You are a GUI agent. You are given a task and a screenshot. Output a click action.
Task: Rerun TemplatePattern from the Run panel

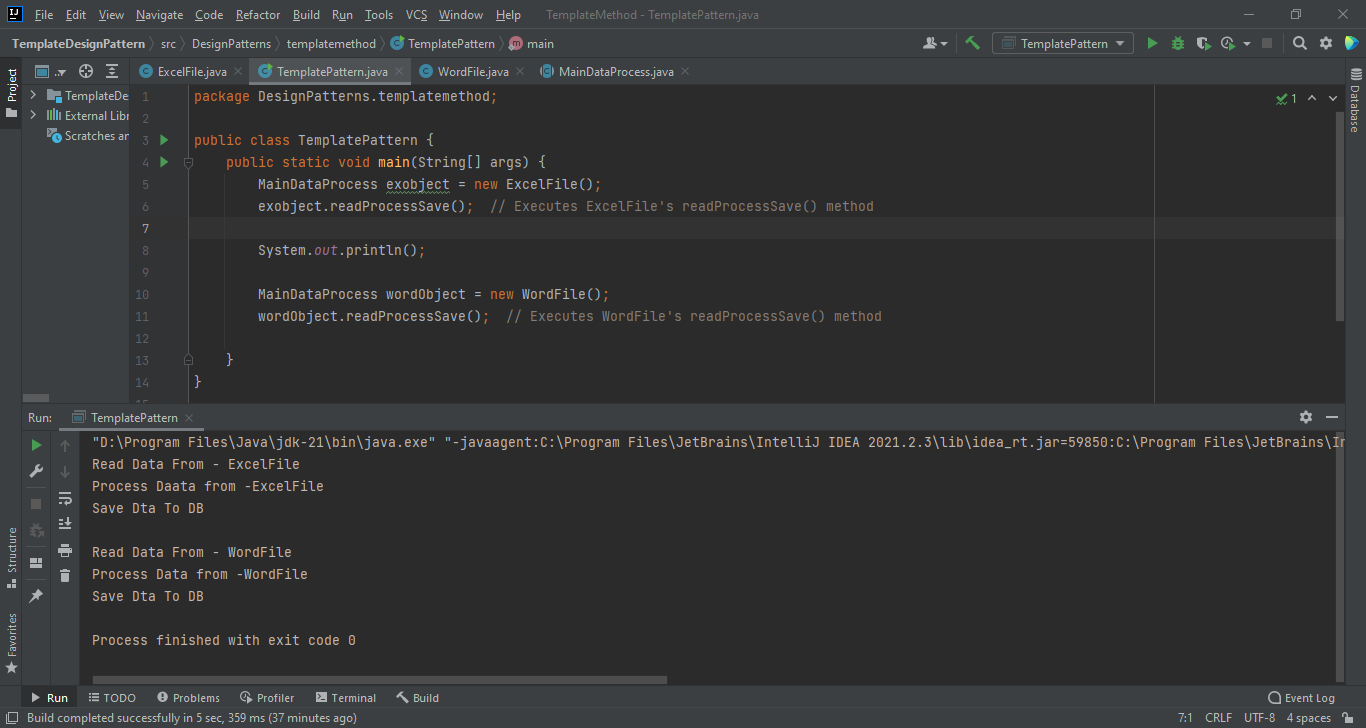pyautogui.click(x=36, y=445)
